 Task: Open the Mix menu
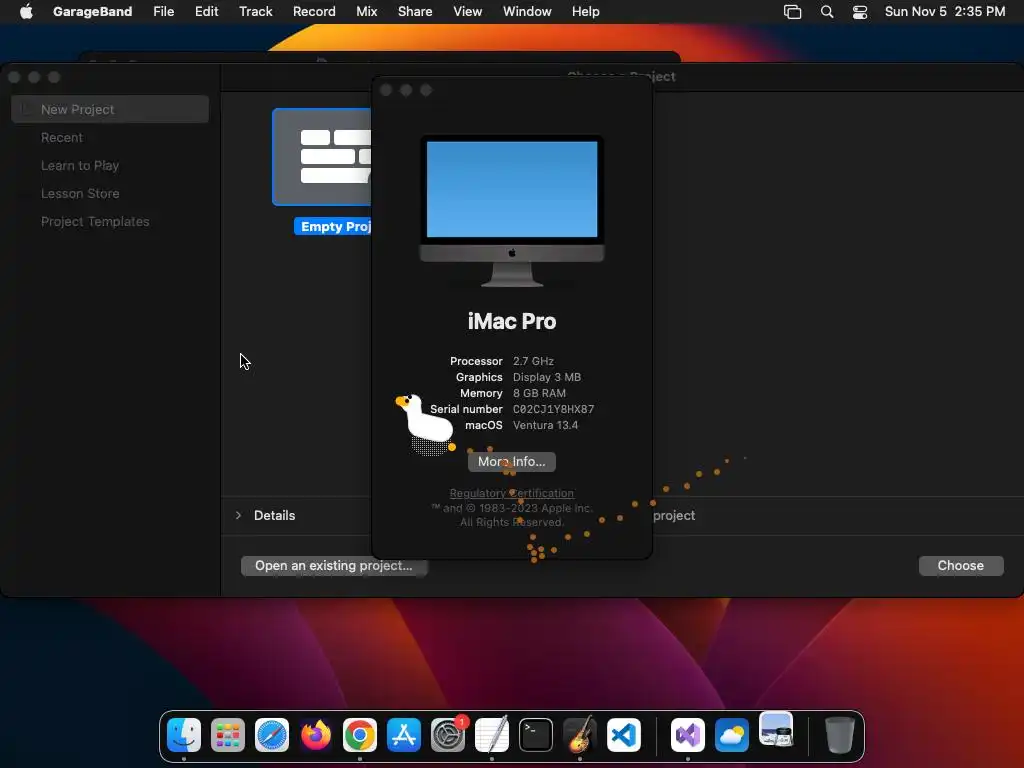pyautogui.click(x=366, y=11)
